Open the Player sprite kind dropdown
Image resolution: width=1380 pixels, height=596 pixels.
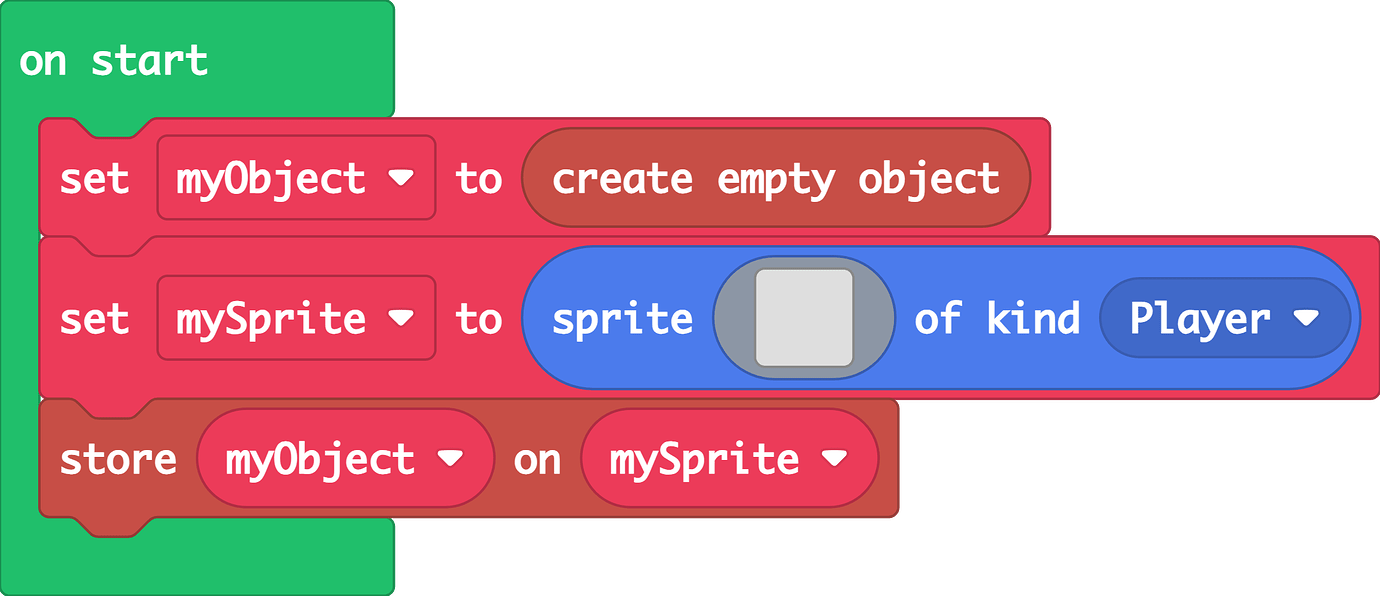(x=1308, y=318)
